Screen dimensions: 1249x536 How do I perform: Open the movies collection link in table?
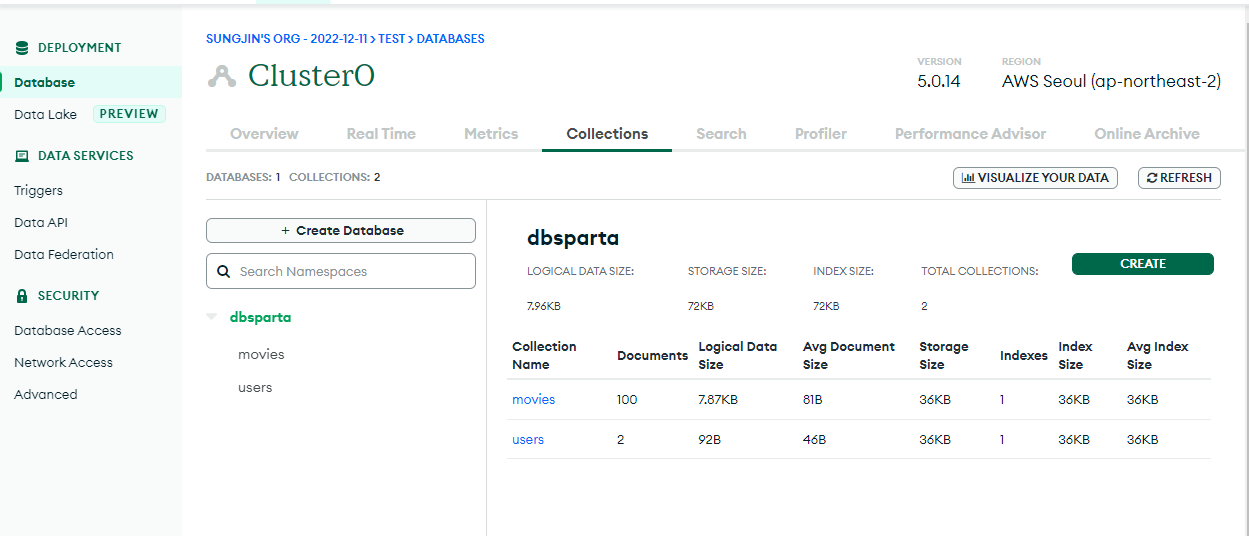coord(533,399)
